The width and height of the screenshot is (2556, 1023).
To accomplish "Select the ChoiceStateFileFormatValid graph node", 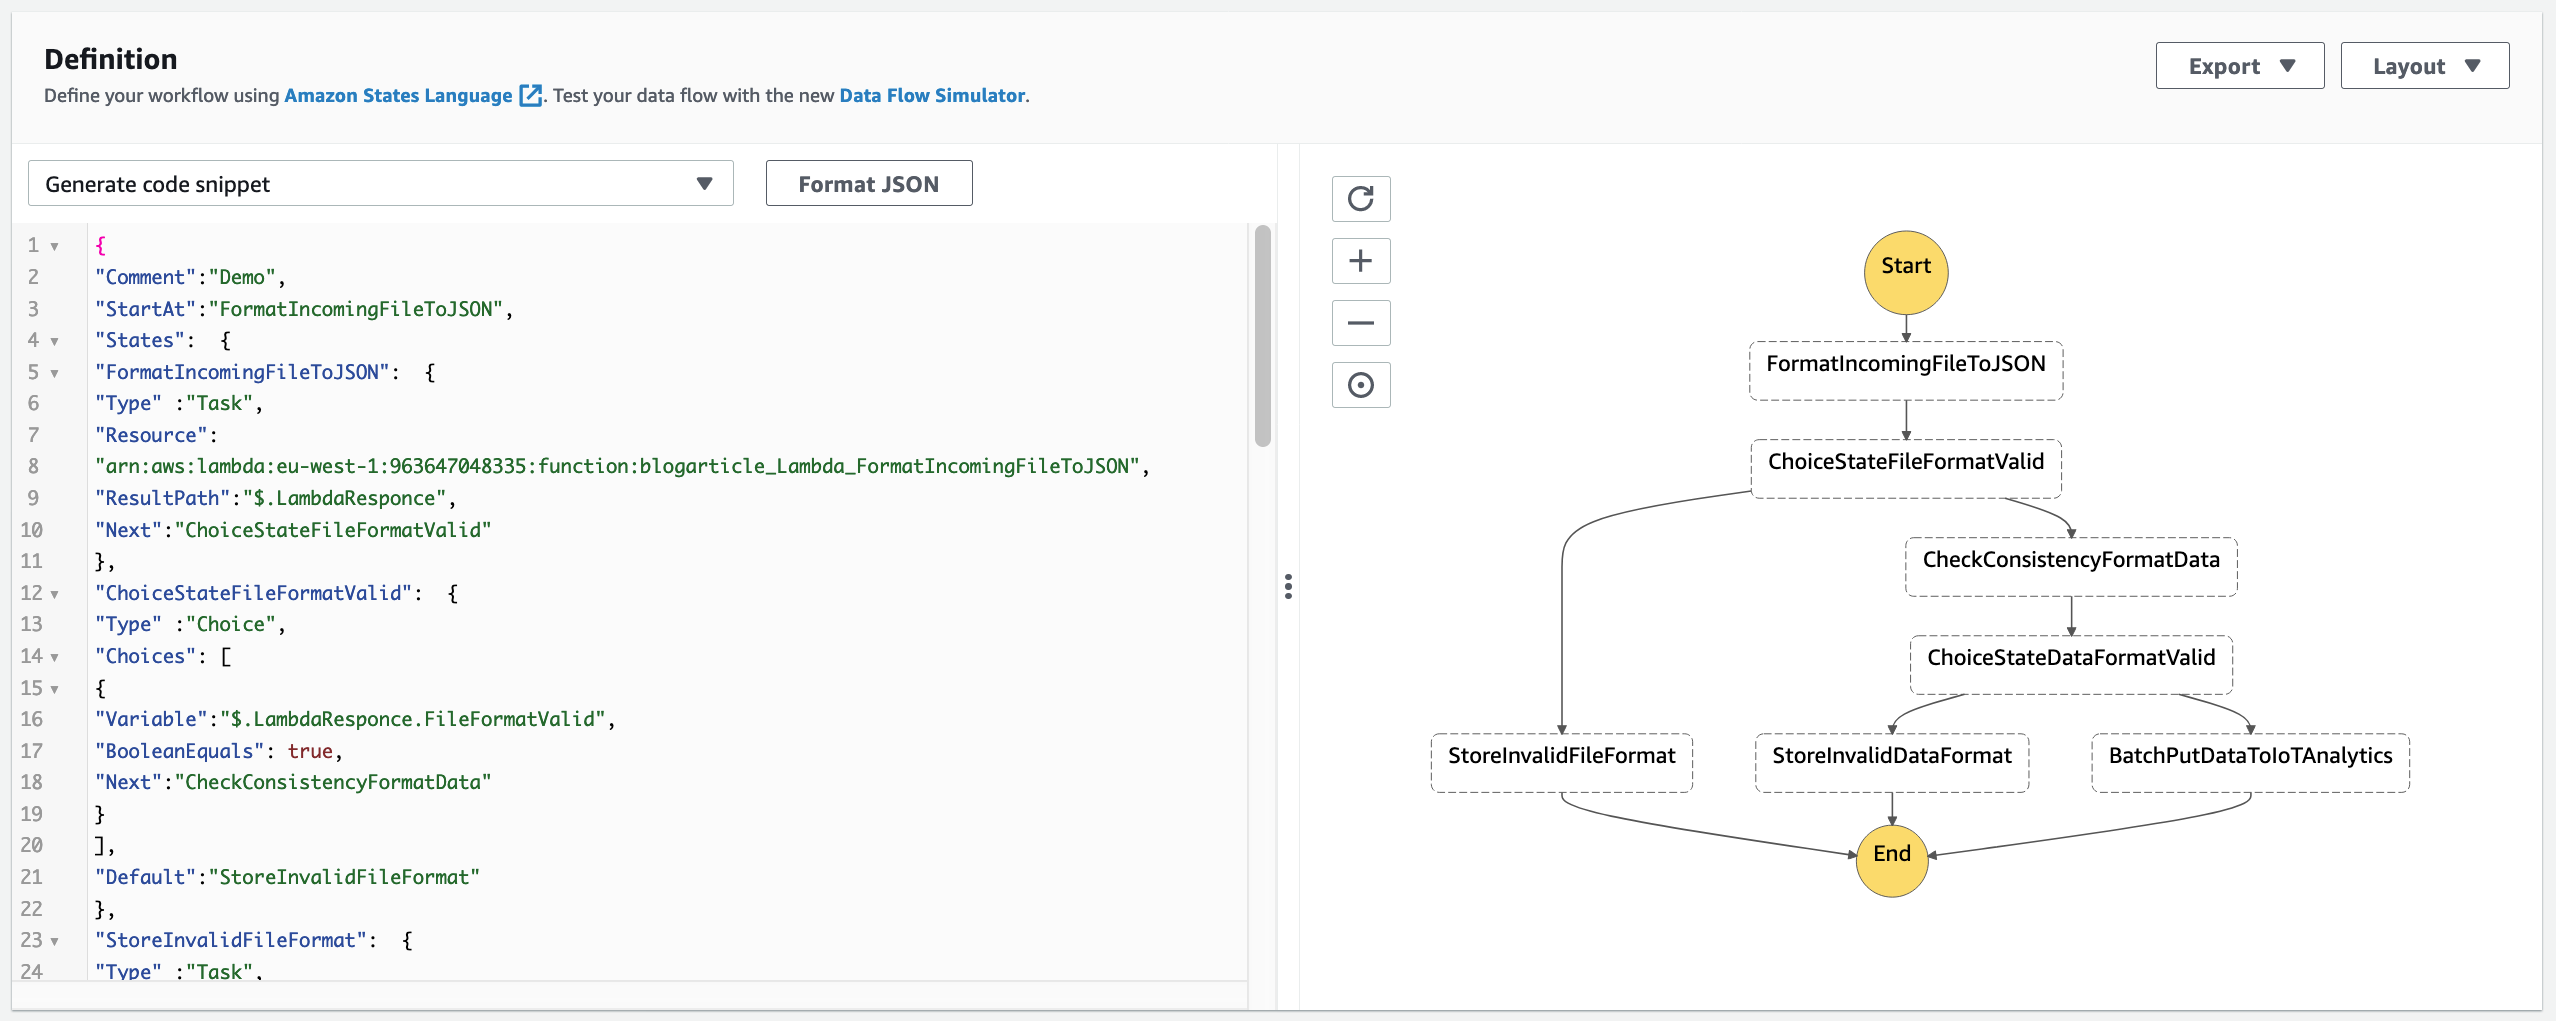I will click(x=1906, y=463).
